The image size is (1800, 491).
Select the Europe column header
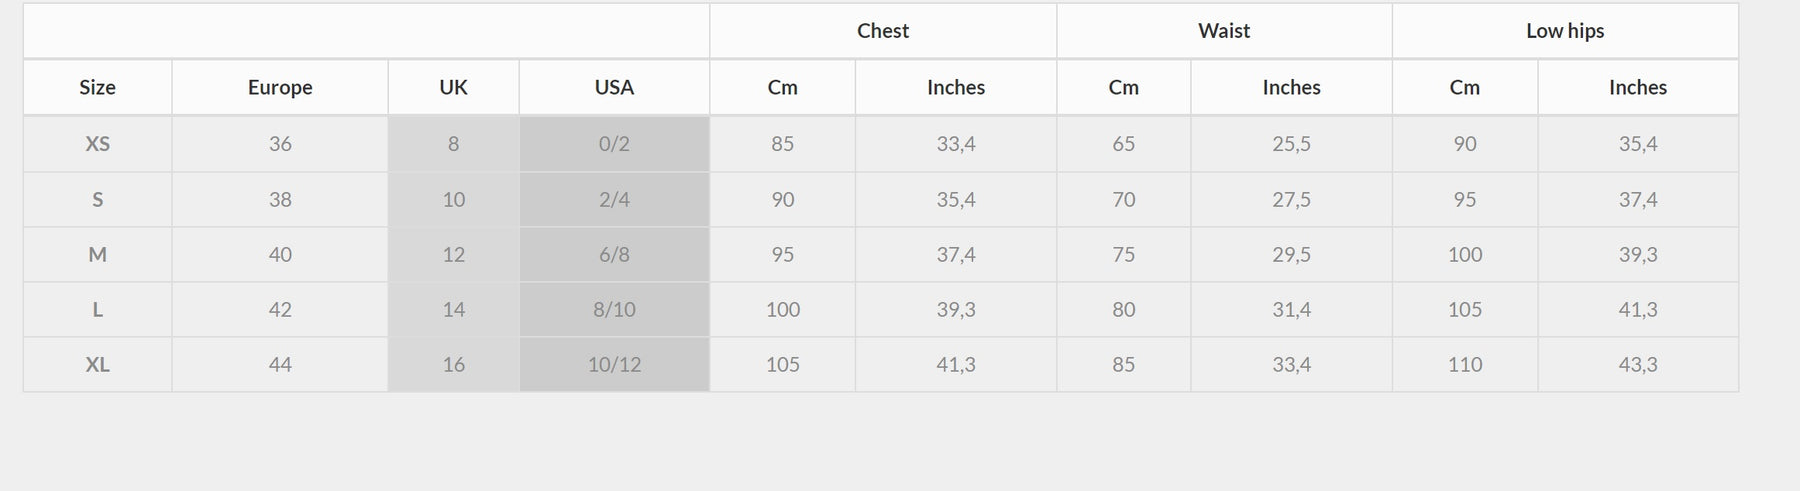pyautogui.click(x=280, y=87)
